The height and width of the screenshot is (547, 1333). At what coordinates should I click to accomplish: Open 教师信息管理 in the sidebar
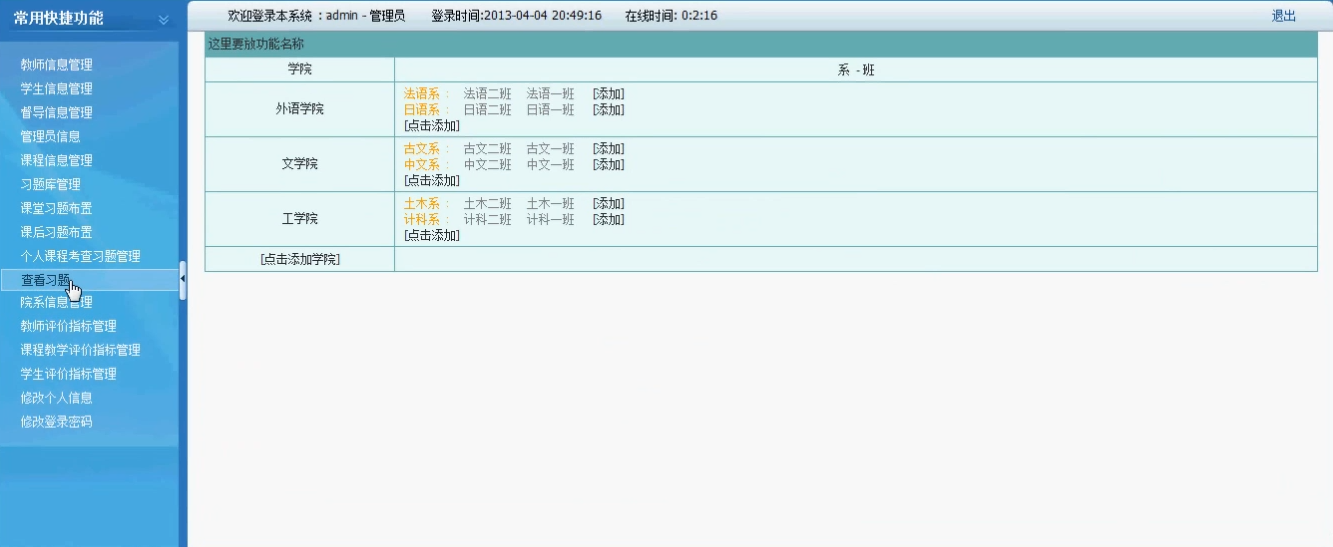57,65
